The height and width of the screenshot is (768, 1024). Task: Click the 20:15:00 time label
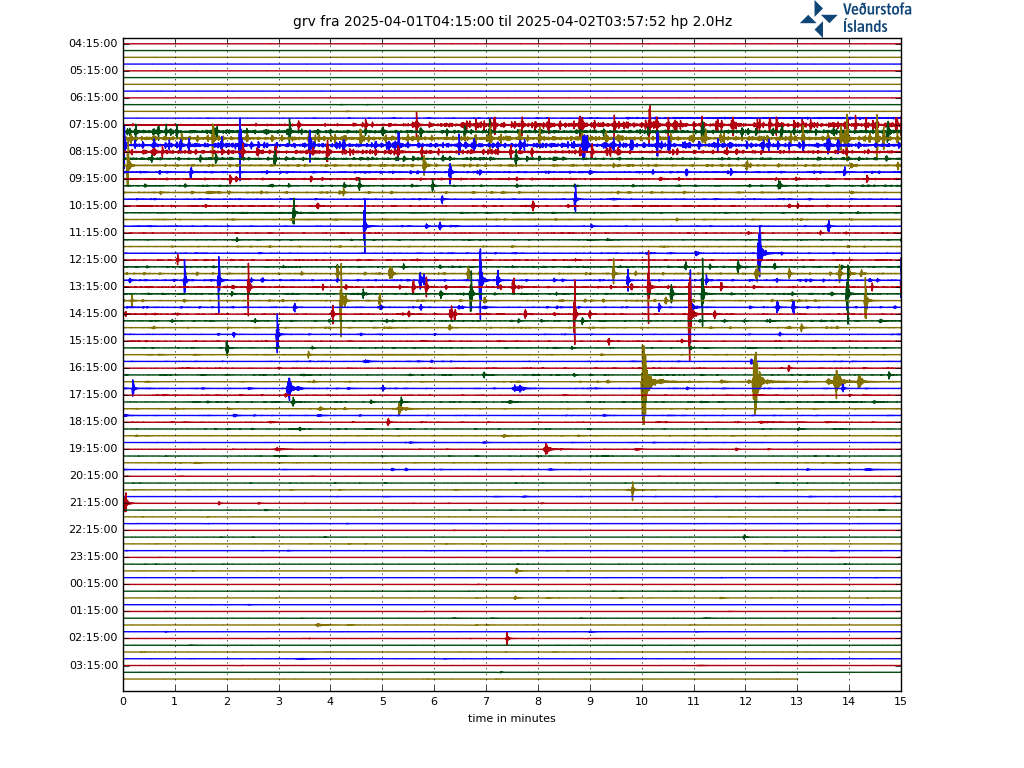click(93, 475)
